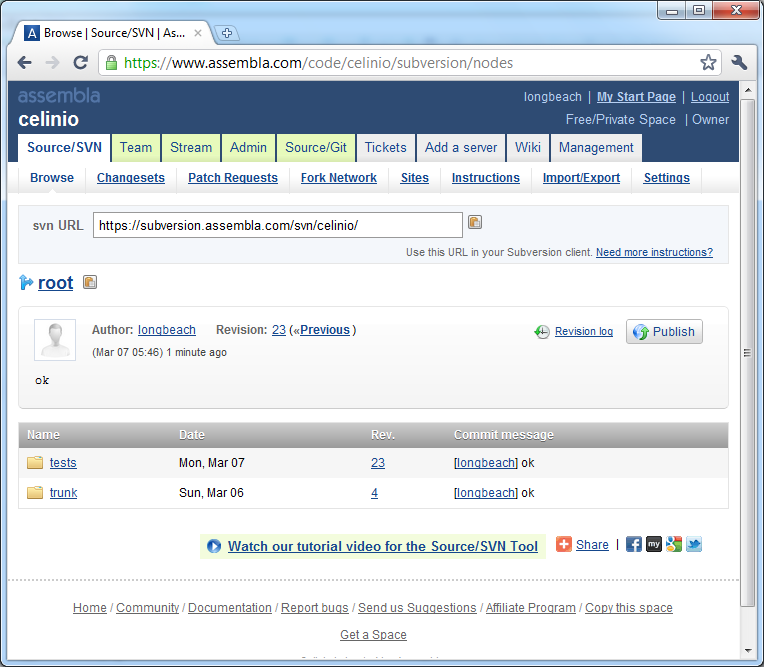Click the tutorial video play icon

tap(214, 547)
